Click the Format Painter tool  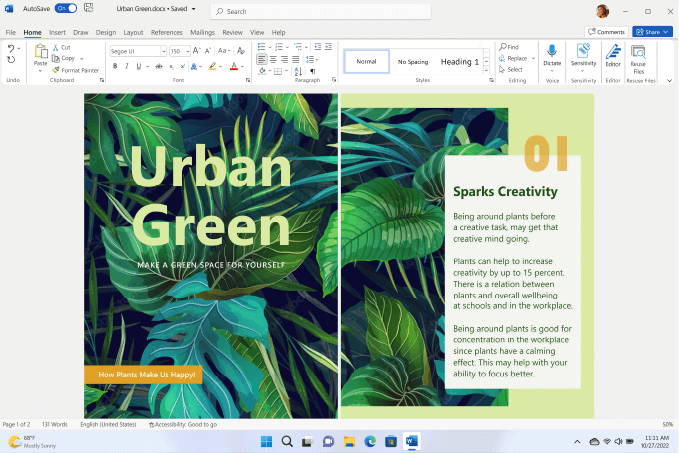pyautogui.click(x=76, y=70)
